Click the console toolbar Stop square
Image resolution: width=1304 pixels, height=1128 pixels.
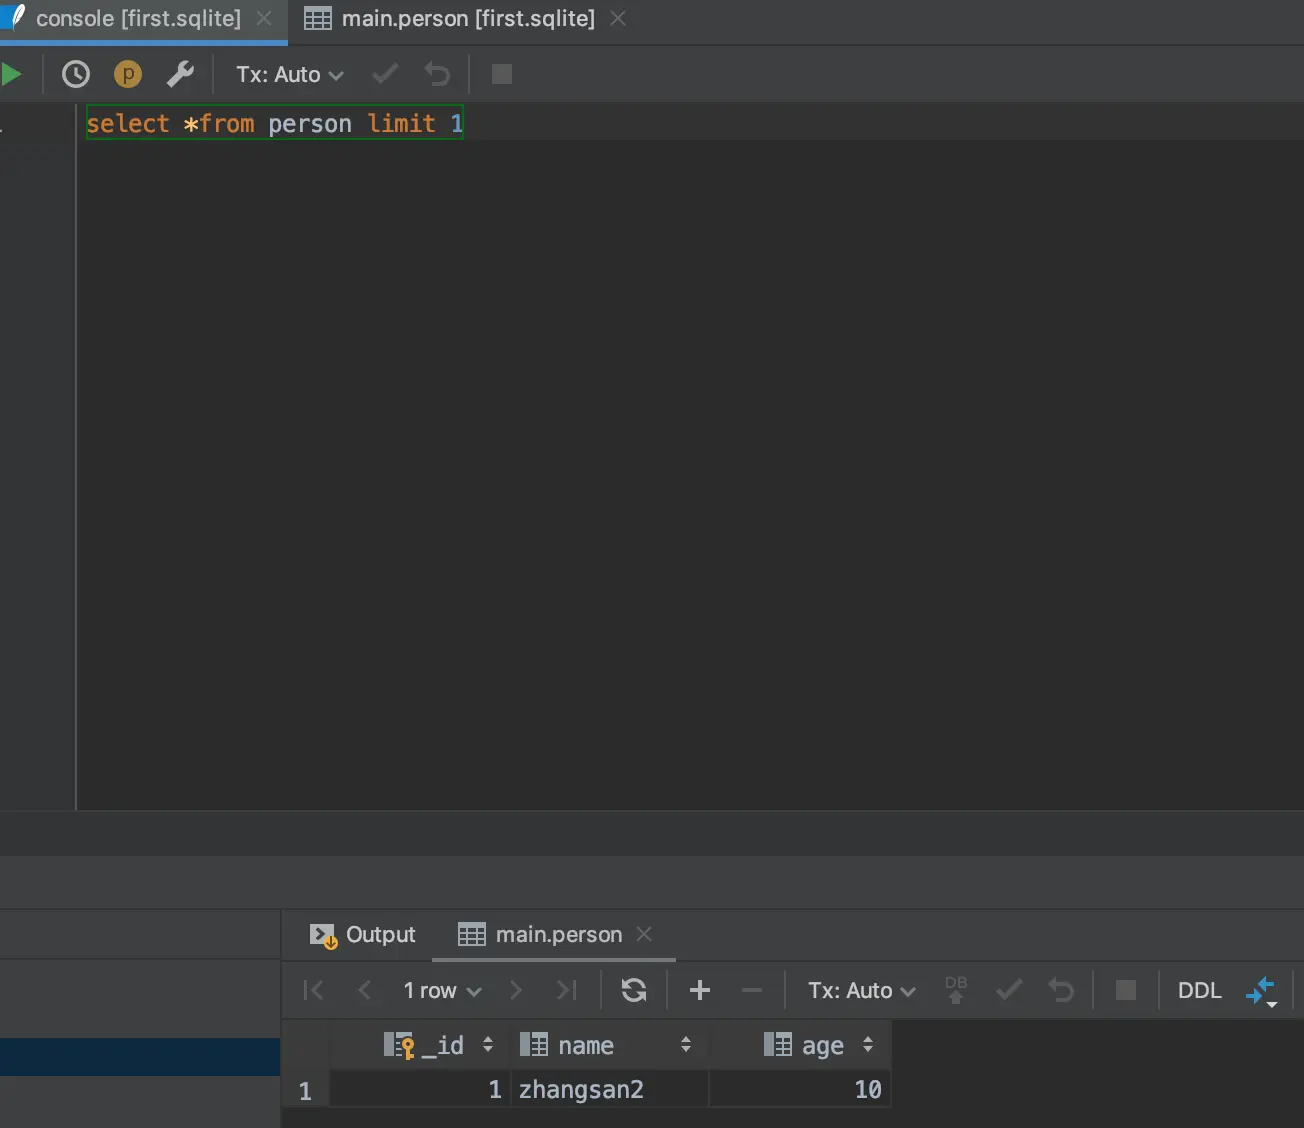pos(502,74)
